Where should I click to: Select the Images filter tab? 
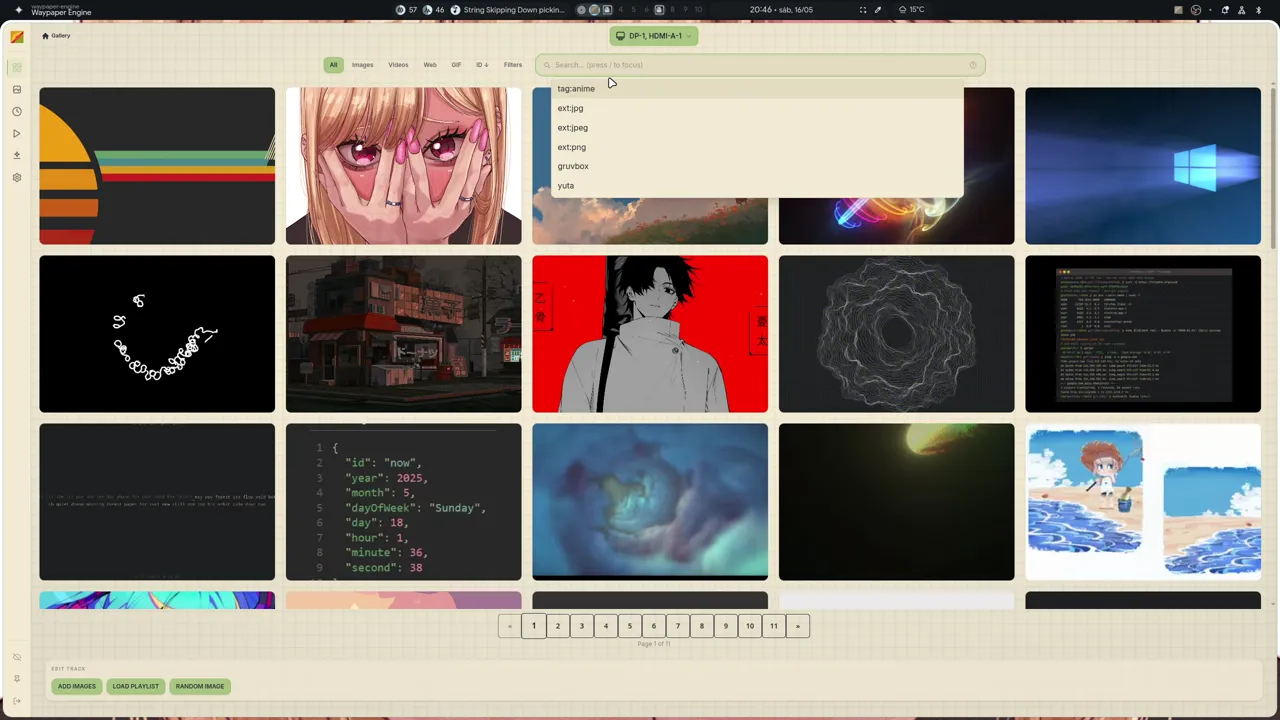coord(362,65)
